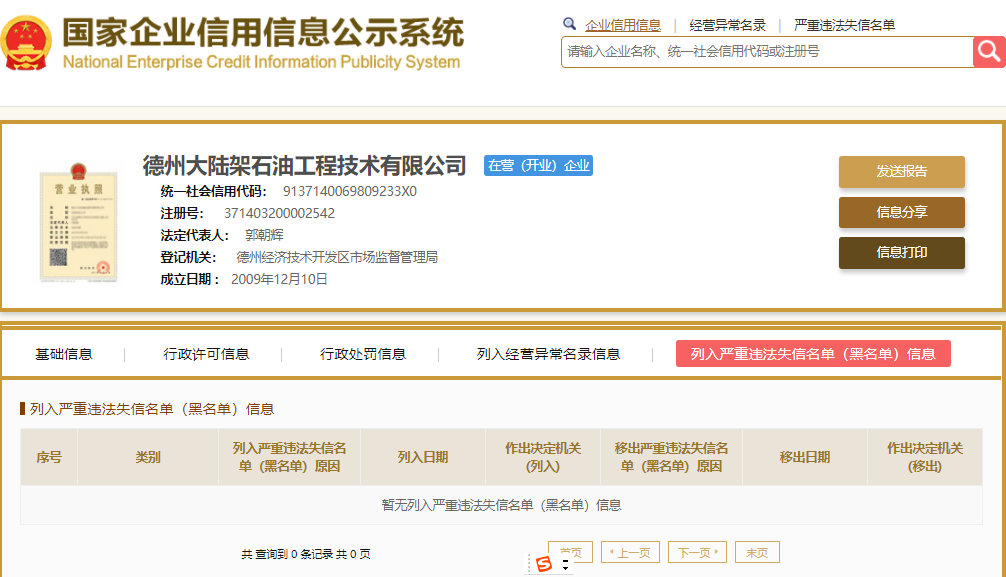The height and width of the screenshot is (577, 1006).
Task: Click the 国家企业信用信息公示系统 site title
Action: [262, 32]
